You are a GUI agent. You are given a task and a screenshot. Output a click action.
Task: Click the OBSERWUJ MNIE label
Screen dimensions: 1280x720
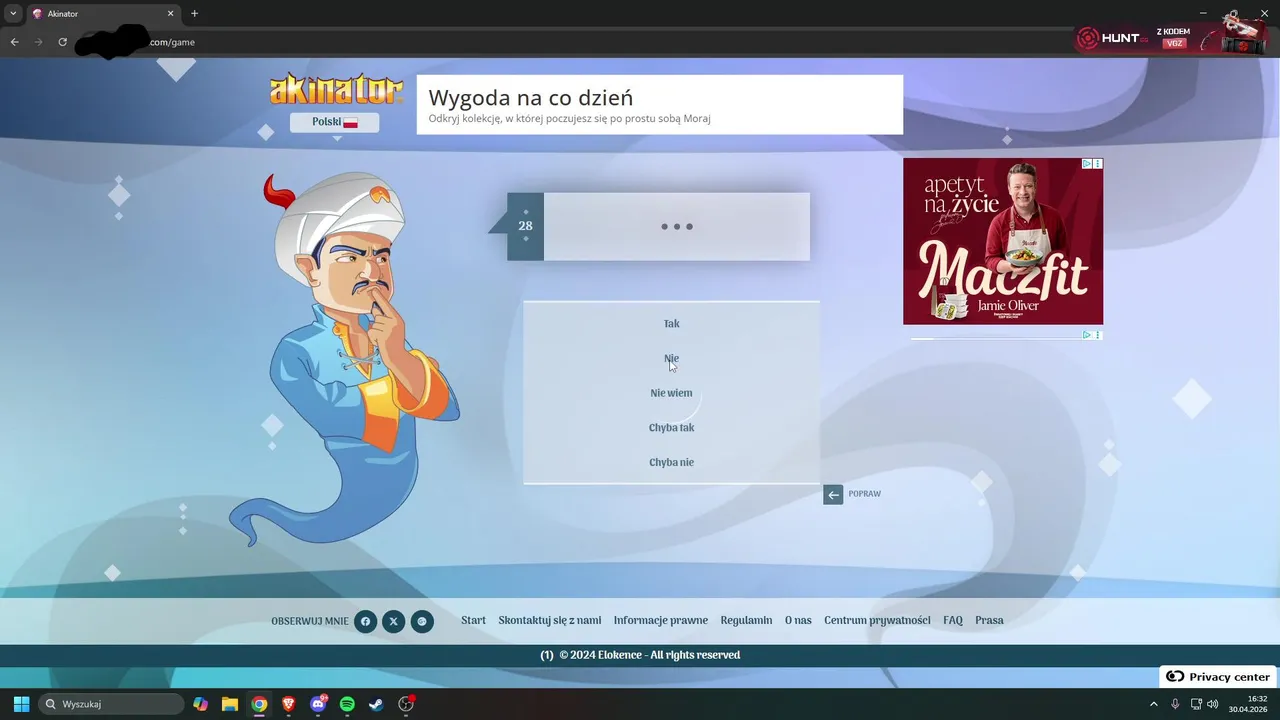(310, 621)
